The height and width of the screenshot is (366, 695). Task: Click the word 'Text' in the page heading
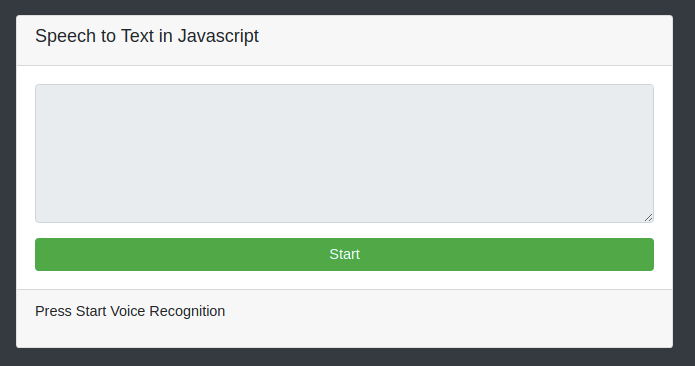[137, 36]
